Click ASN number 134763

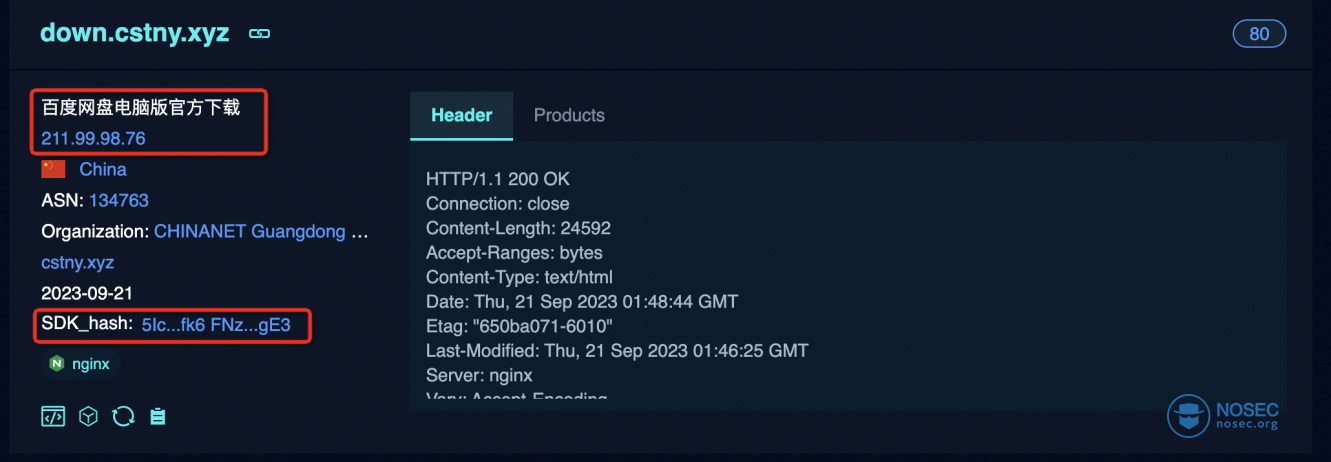119,201
